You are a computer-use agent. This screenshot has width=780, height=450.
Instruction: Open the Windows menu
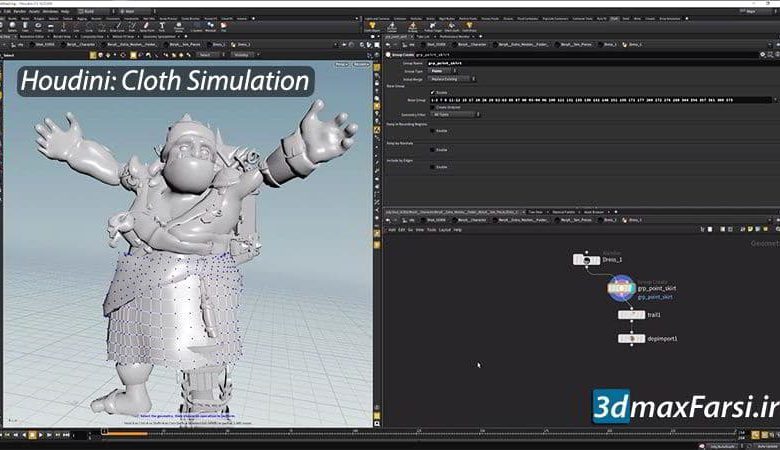50,11
